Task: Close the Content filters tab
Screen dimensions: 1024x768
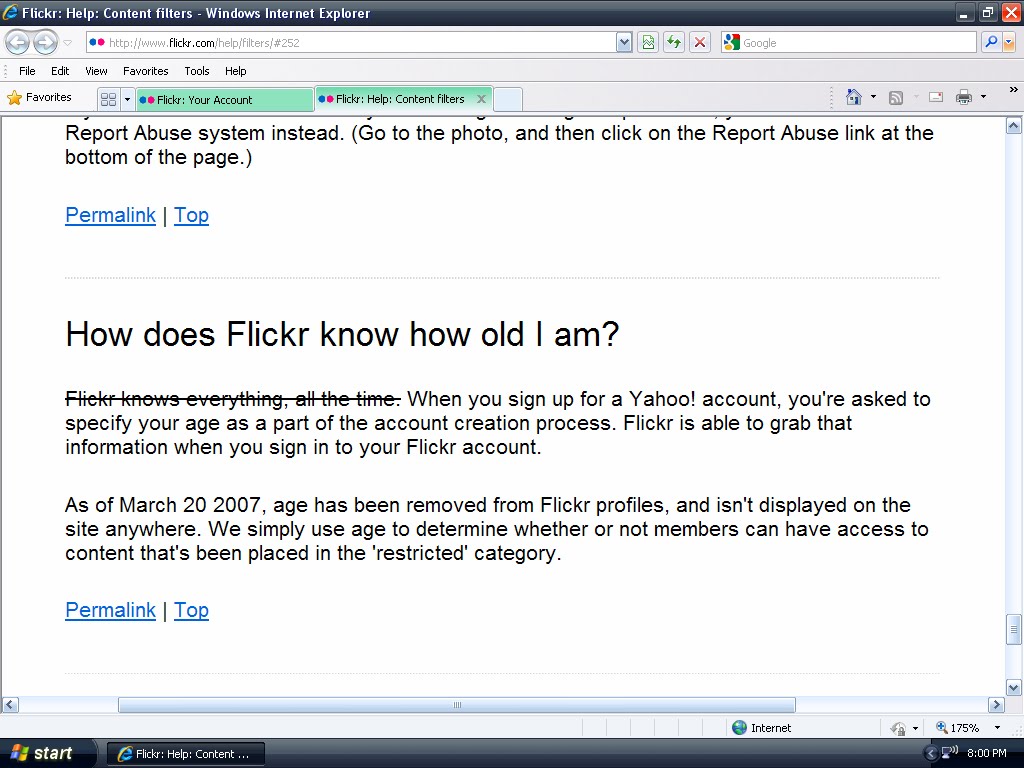Action: click(x=481, y=99)
